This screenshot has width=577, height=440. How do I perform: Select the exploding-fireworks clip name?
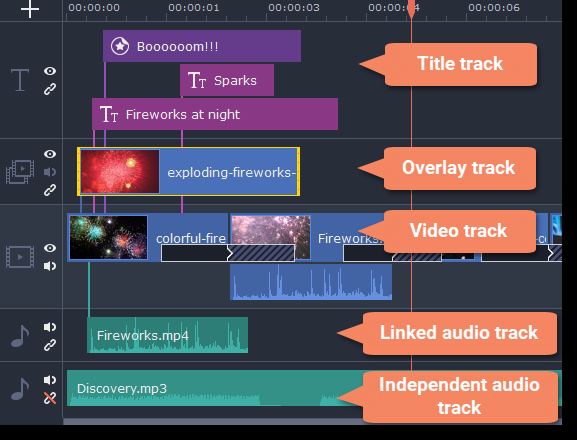pos(231,173)
